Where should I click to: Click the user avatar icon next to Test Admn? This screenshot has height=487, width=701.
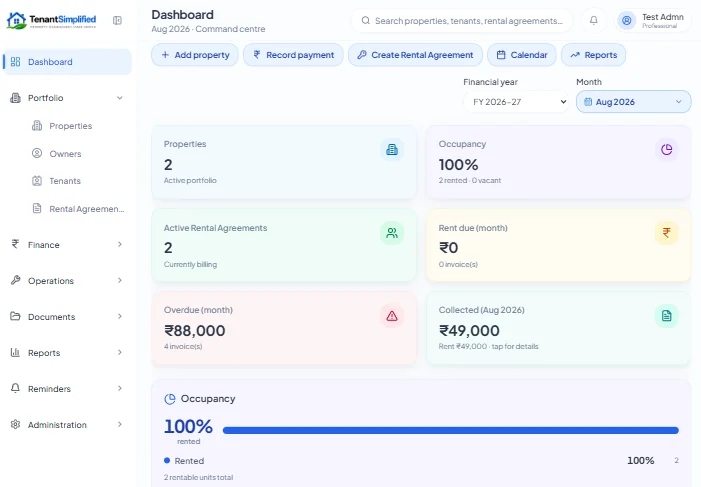point(627,21)
